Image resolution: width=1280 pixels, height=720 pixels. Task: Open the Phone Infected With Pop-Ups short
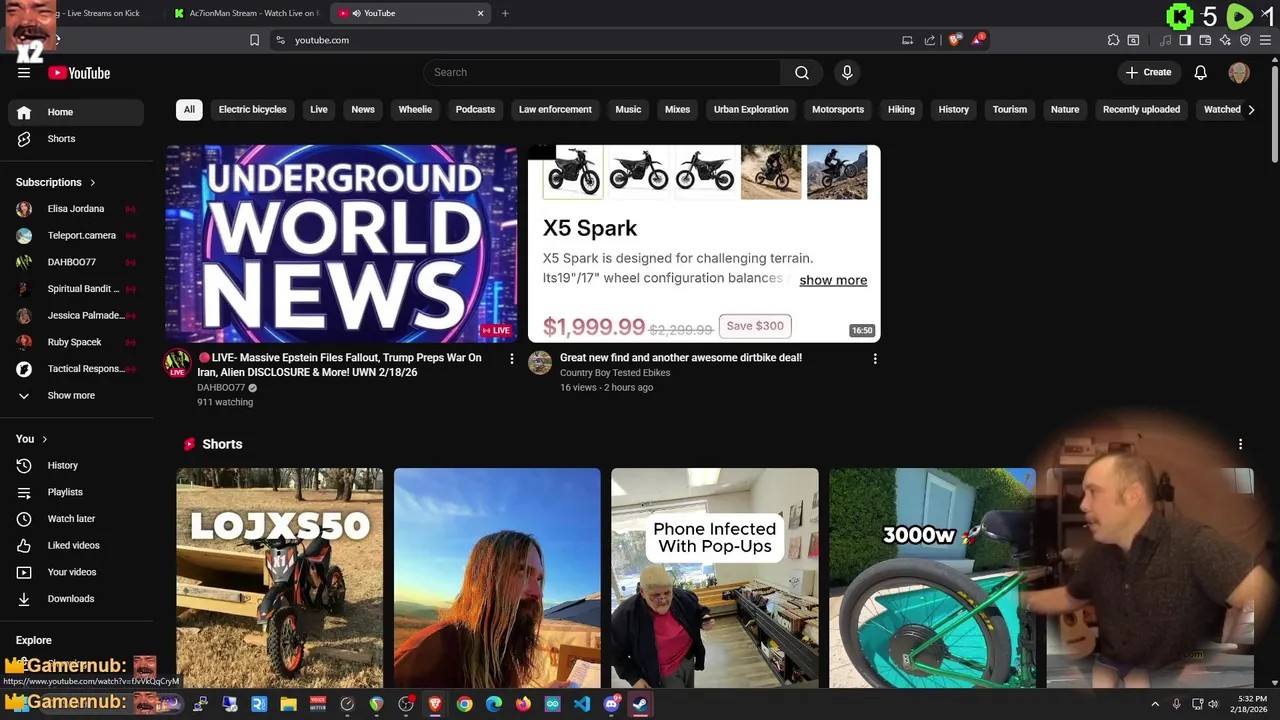point(714,578)
